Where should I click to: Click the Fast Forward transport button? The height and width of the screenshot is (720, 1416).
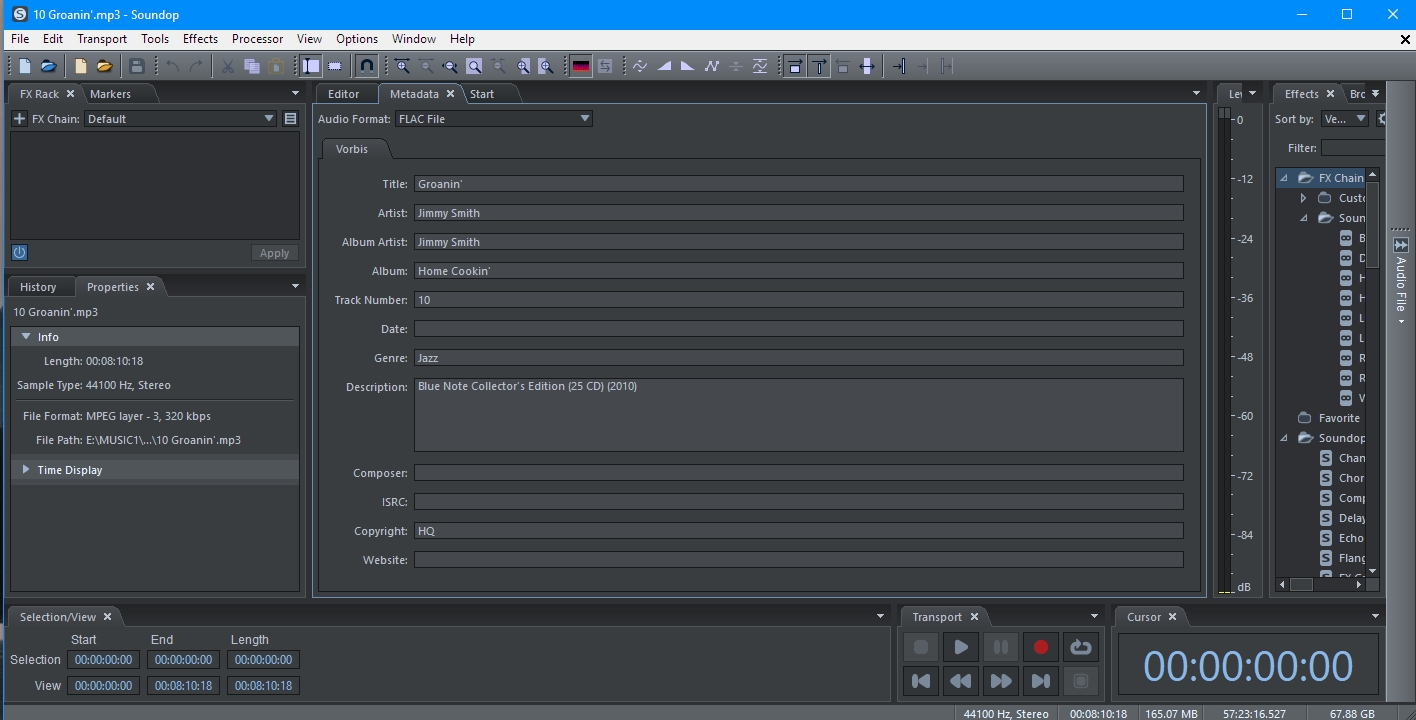tap(1000, 681)
